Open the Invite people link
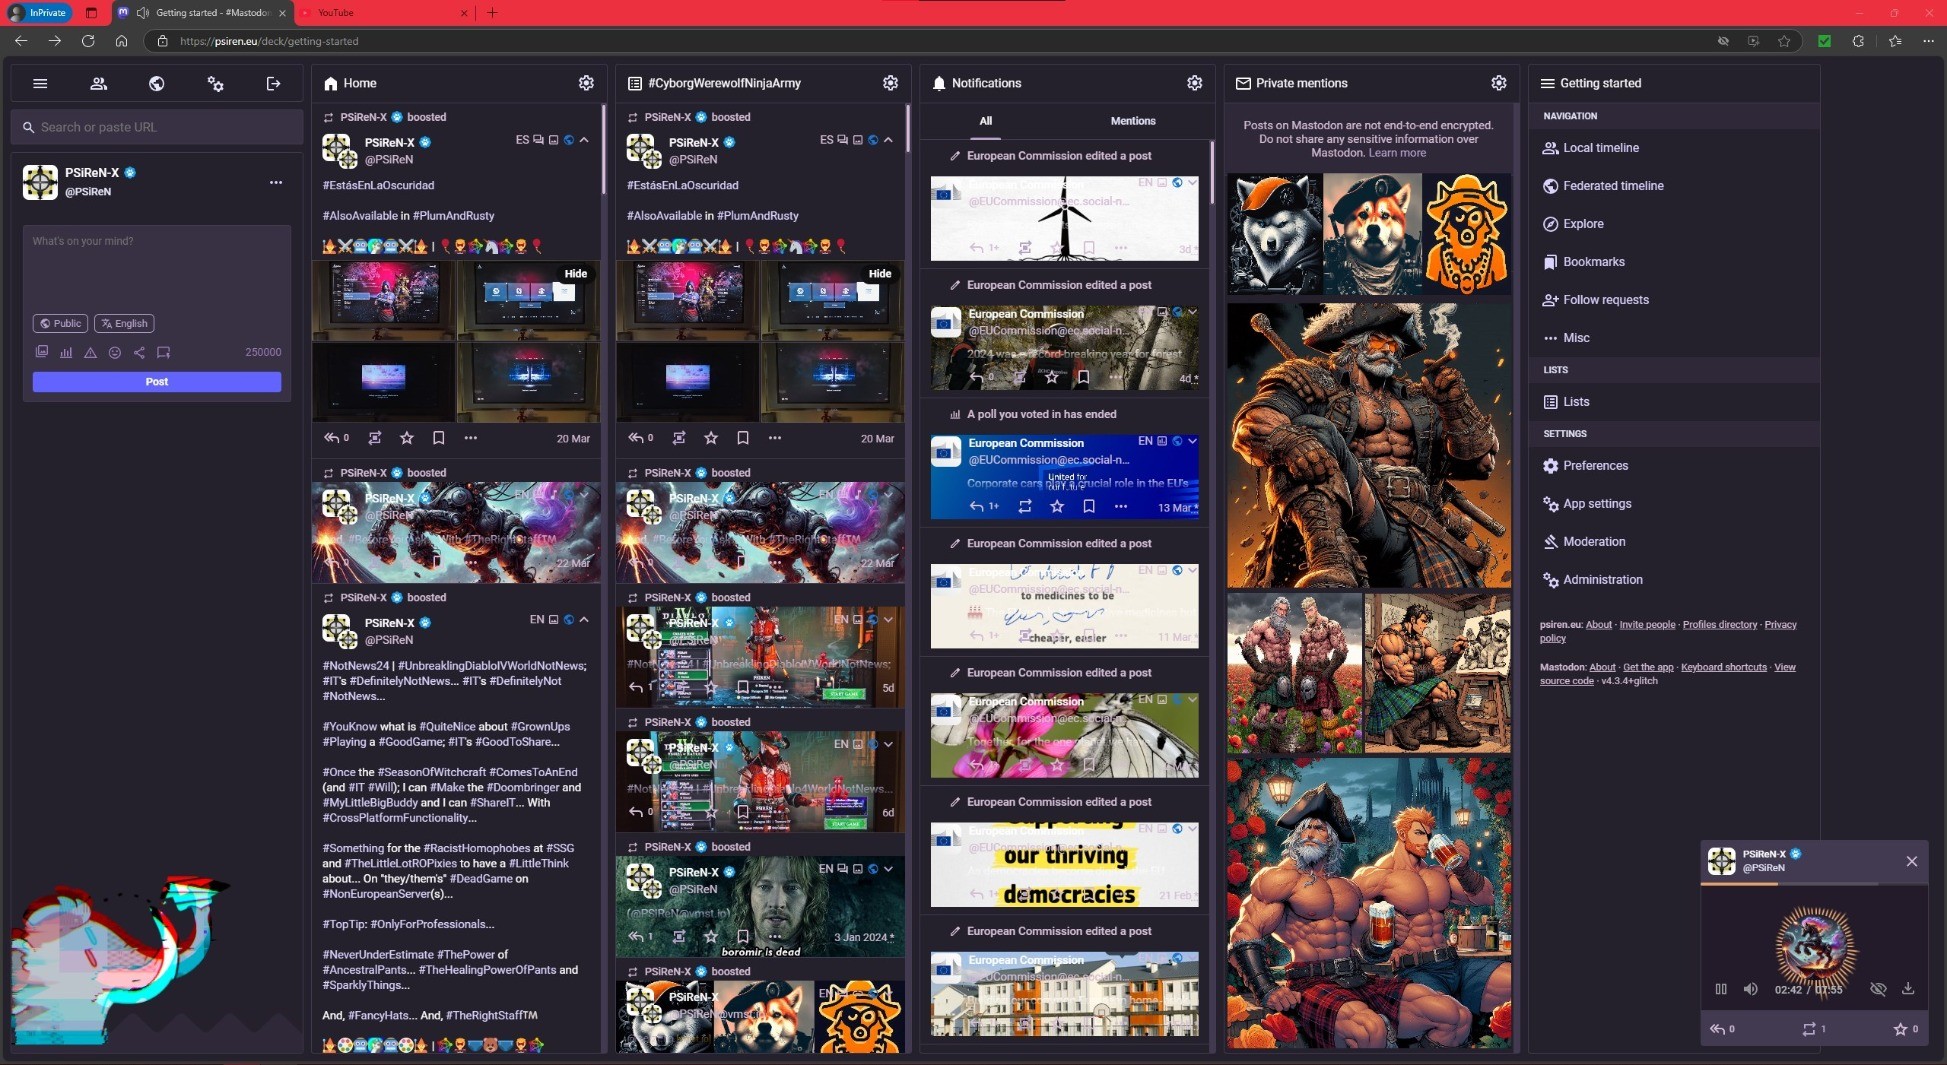Viewport: 1947px width, 1065px height. [x=1647, y=625]
